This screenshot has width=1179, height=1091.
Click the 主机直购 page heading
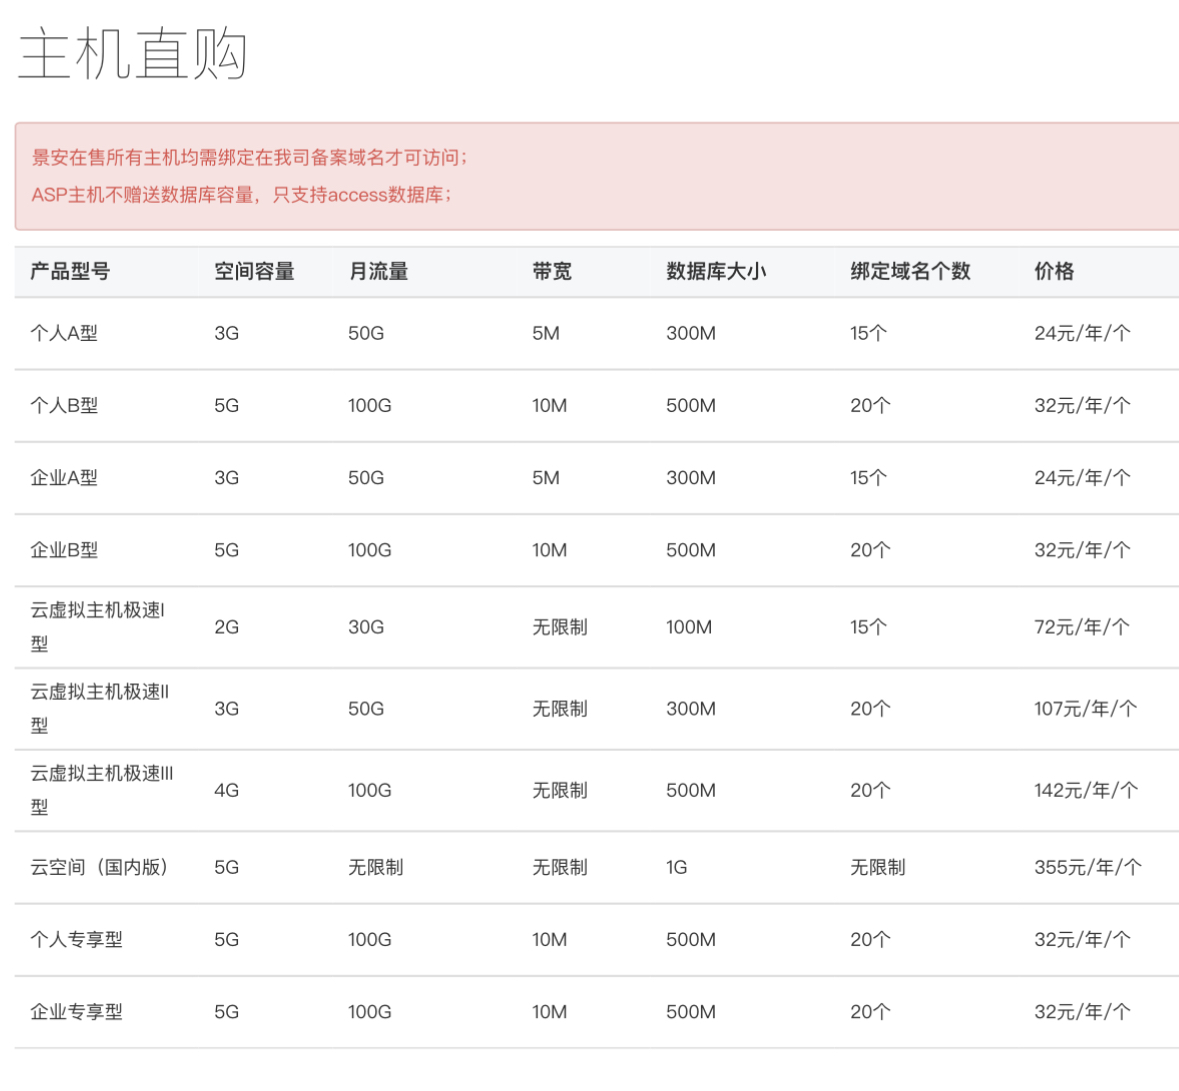pos(133,54)
